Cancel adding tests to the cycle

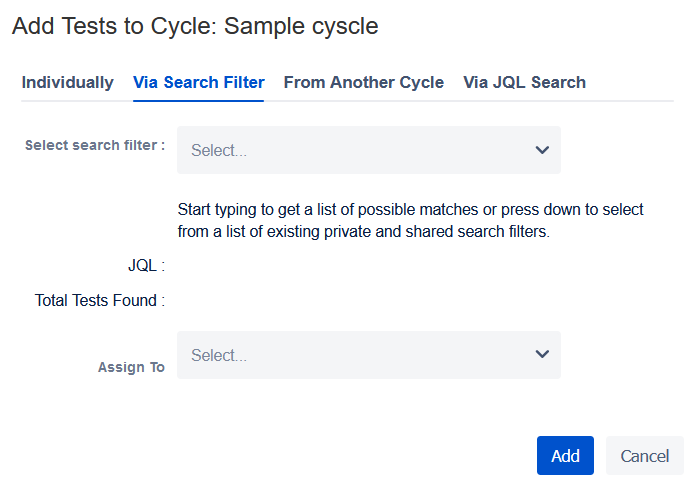click(x=644, y=456)
